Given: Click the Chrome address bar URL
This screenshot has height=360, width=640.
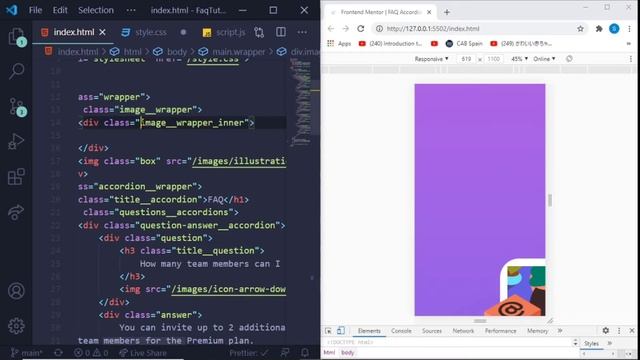Looking at the screenshot, I should pos(433,29).
